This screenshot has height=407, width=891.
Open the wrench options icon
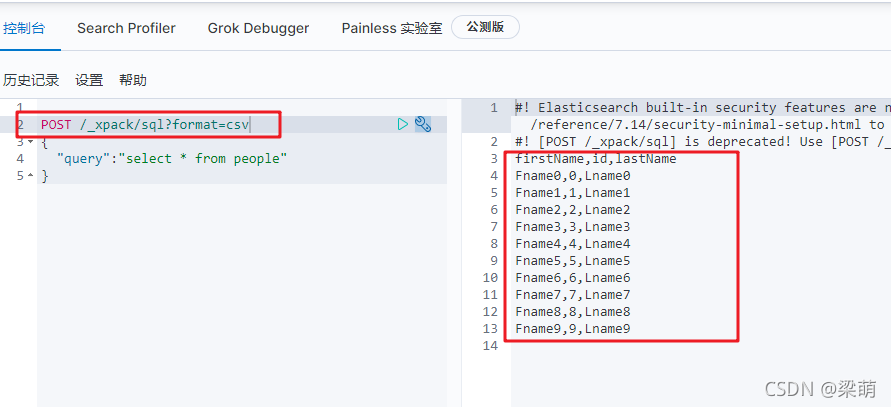[423, 124]
